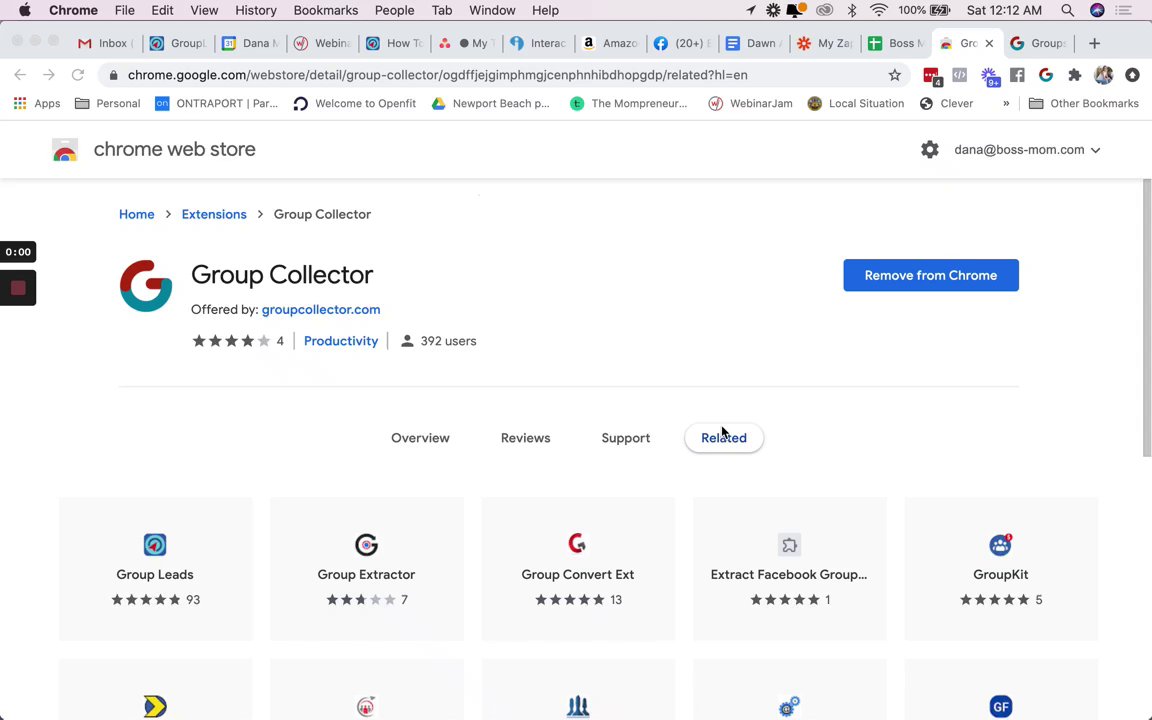Click the Remove from Chrome button
Viewport: 1152px width, 720px height.
pyautogui.click(x=930, y=275)
